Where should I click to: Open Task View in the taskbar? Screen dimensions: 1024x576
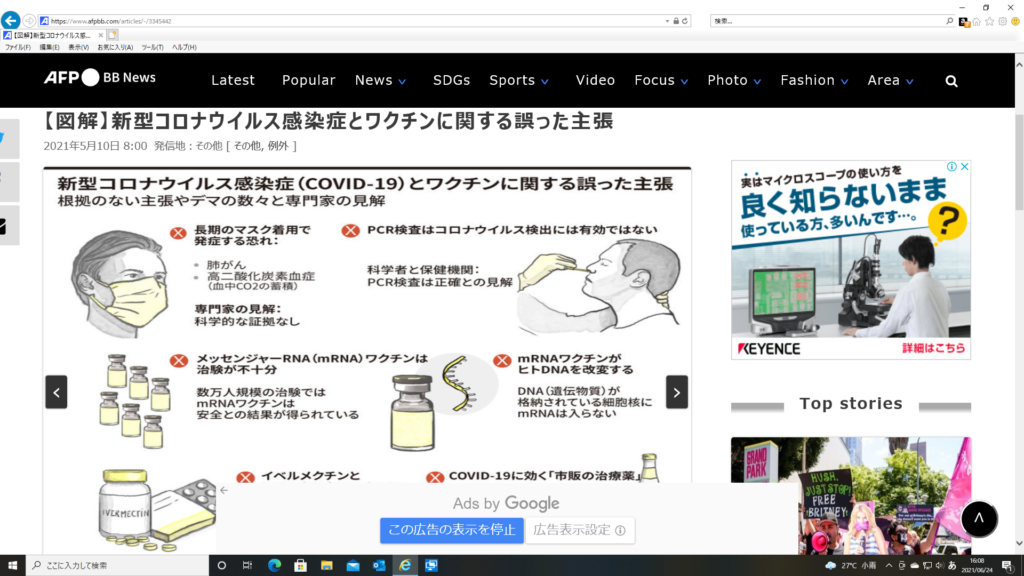tap(248, 566)
